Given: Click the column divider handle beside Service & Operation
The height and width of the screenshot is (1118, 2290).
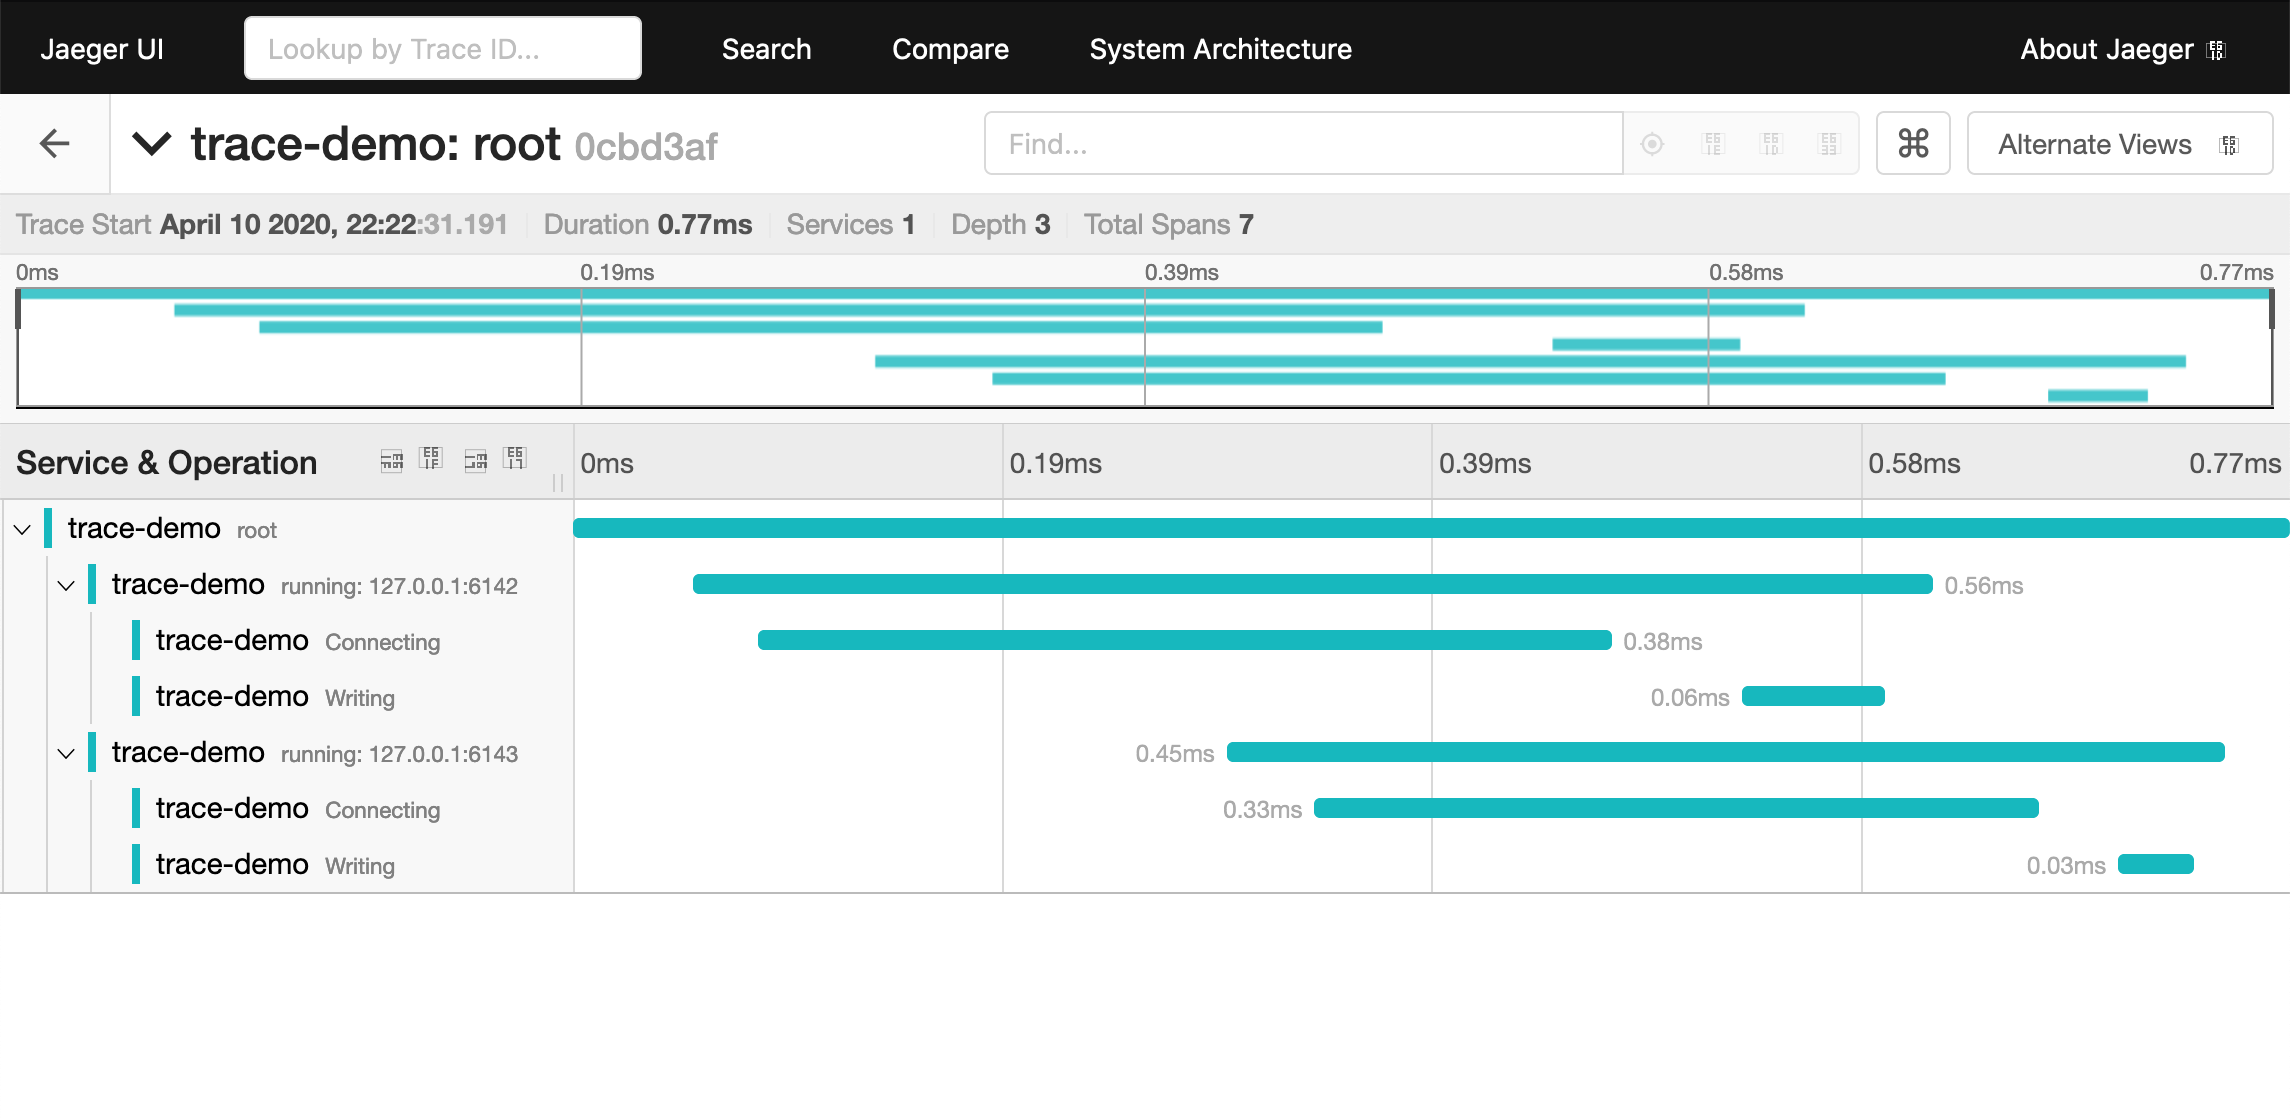Looking at the screenshot, I should click(x=558, y=483).
